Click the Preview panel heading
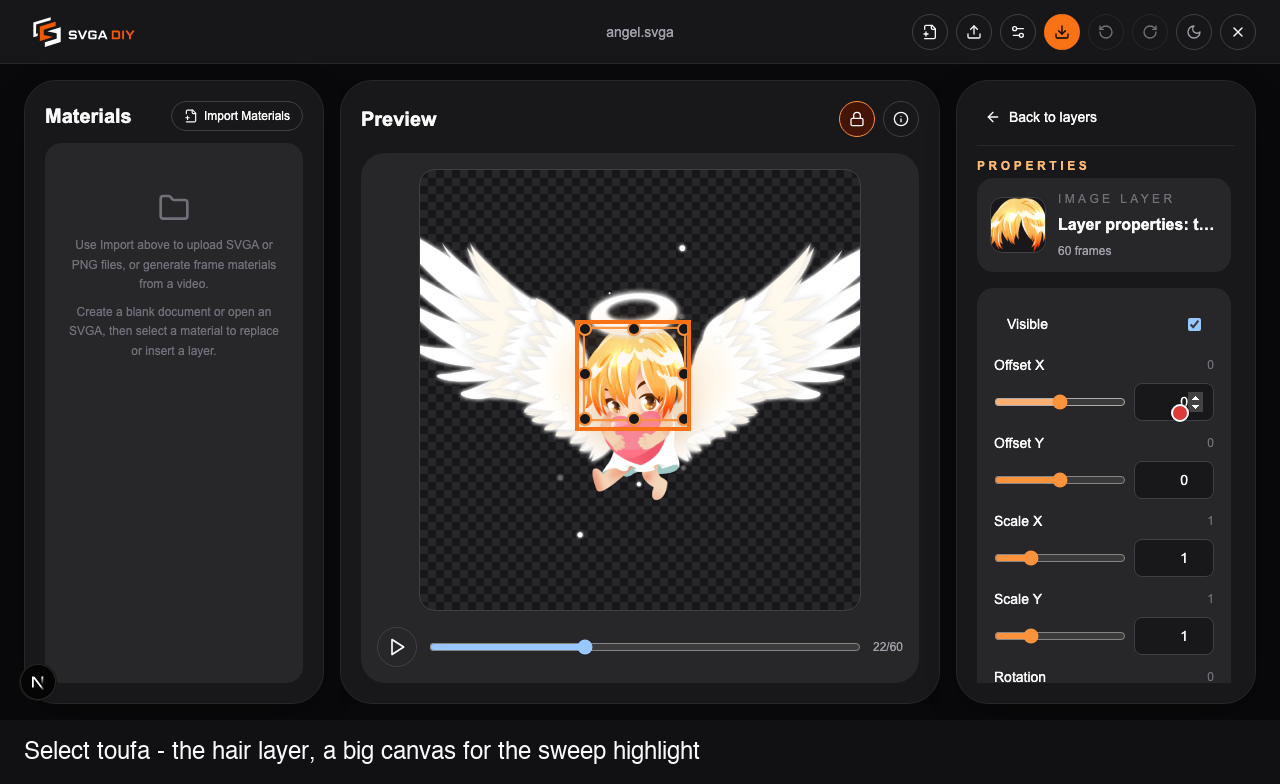The width and height of the screenshot is (1280, 784). (x=399, y=119)
